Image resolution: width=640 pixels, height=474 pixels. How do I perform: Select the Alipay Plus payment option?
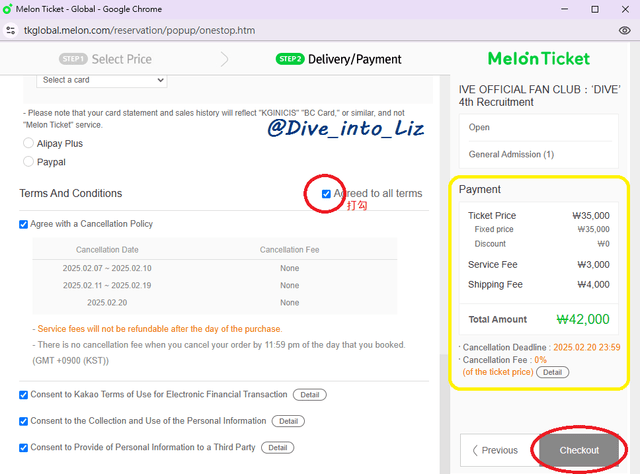(28, 143)
